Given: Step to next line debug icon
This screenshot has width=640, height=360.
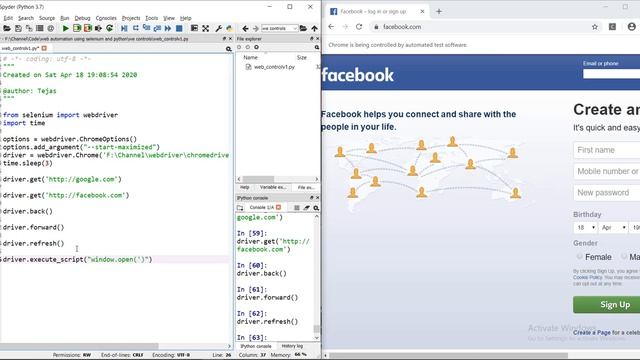Looking at the screenshot, I should pos(136,29).
